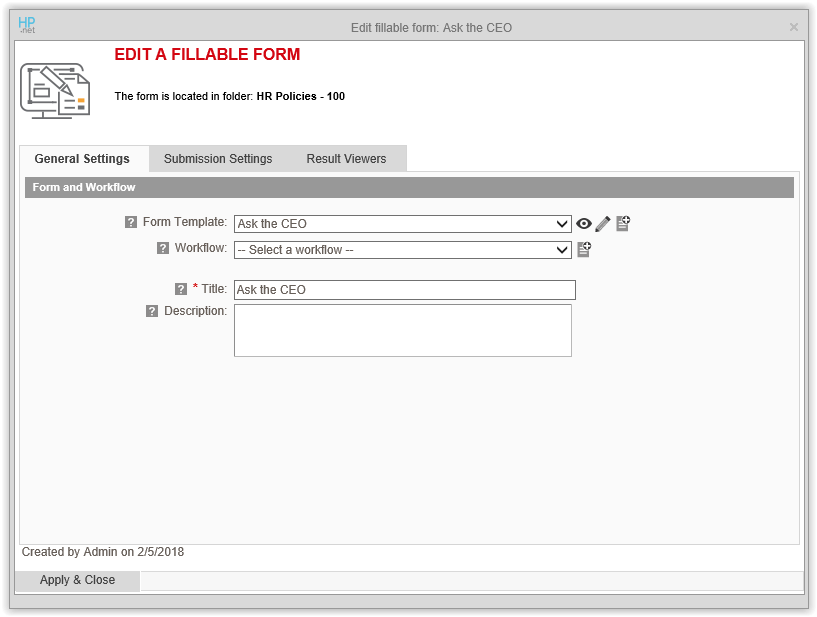Expand the Form Template dropdown
The width and height of the screenshot is (817, 617).
[403, 224]
